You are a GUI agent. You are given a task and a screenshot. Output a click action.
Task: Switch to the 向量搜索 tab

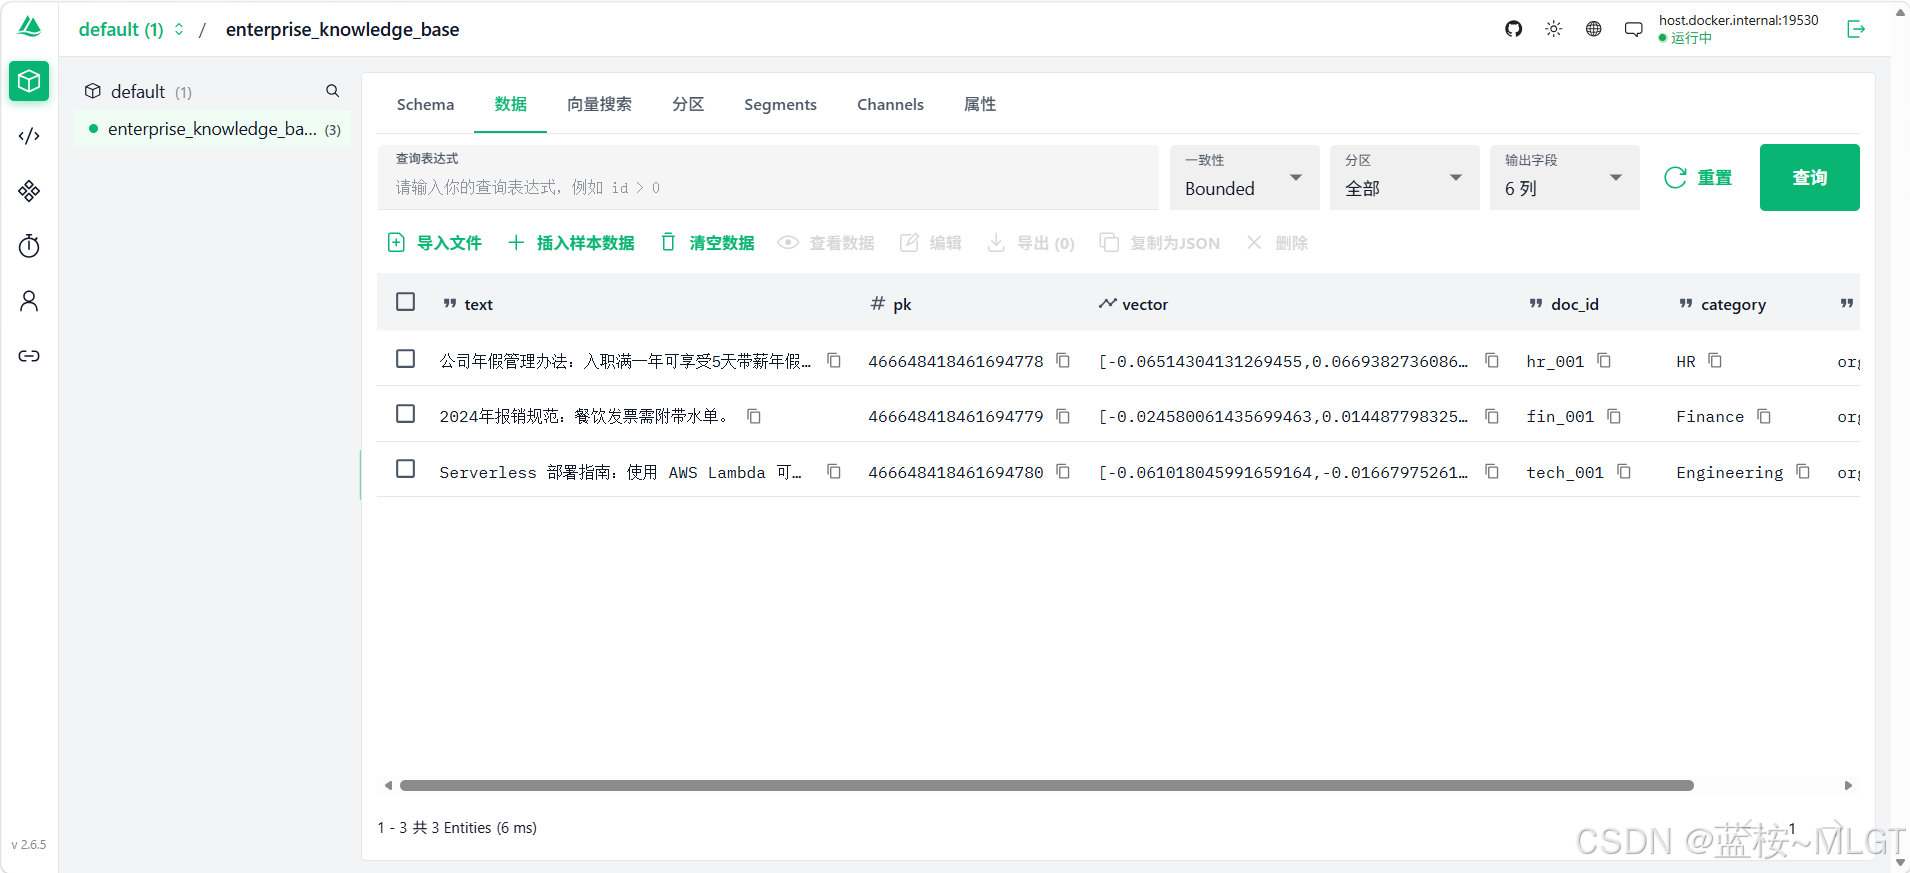599,104
